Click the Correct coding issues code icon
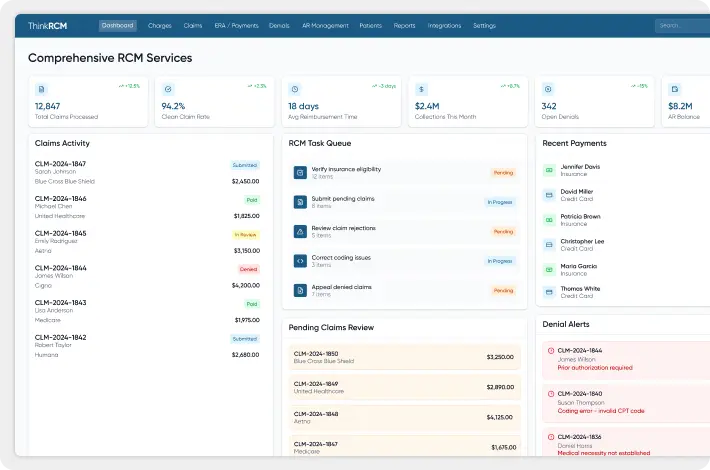 point(300,261)
